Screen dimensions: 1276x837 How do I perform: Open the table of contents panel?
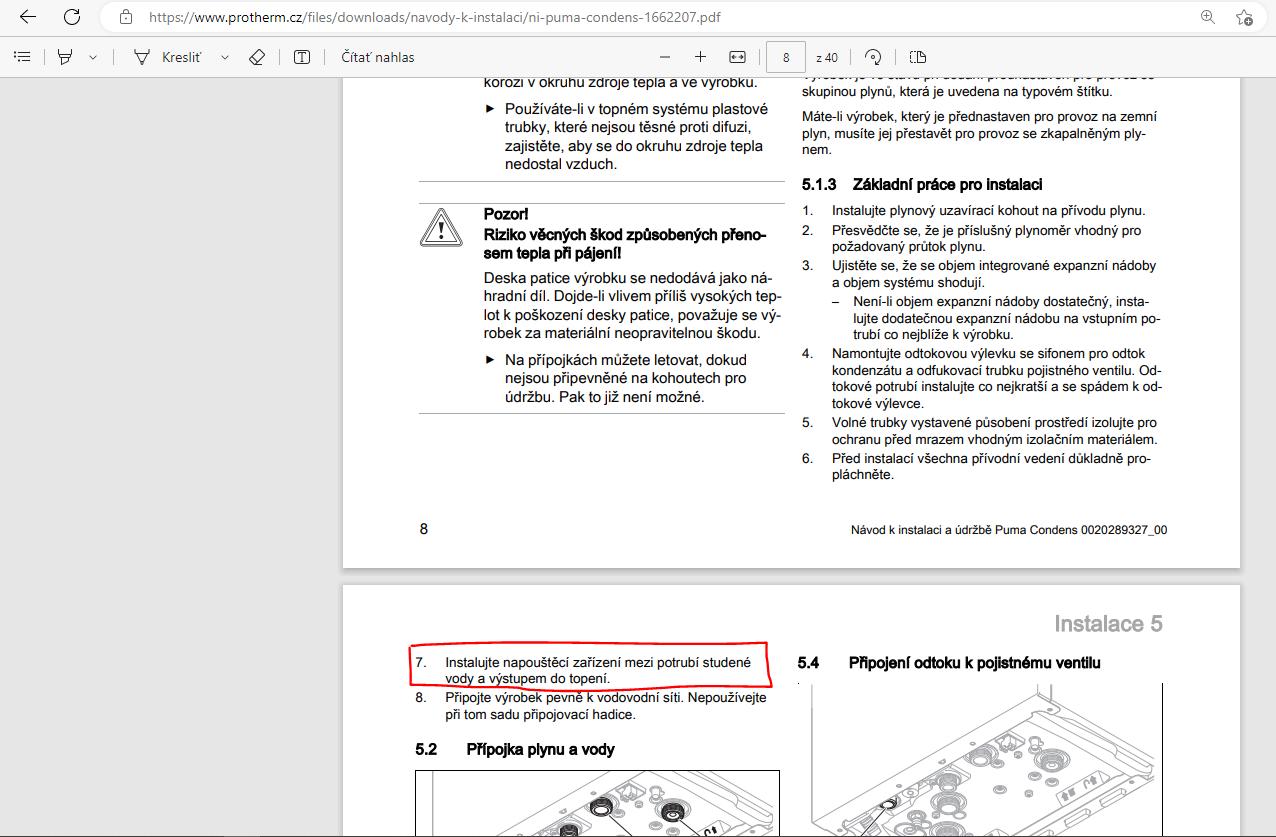[22, 57]
